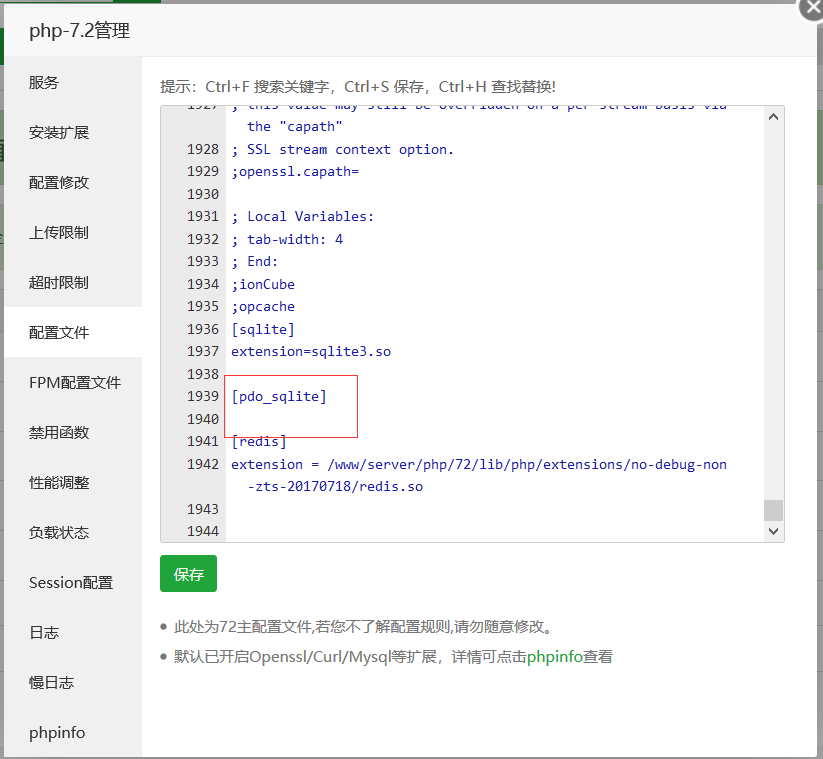Image resolution: width=823 pixels, height=759 pixels.
Task: Click line number 1943 in gutter
Action: [x=203, y=509]
